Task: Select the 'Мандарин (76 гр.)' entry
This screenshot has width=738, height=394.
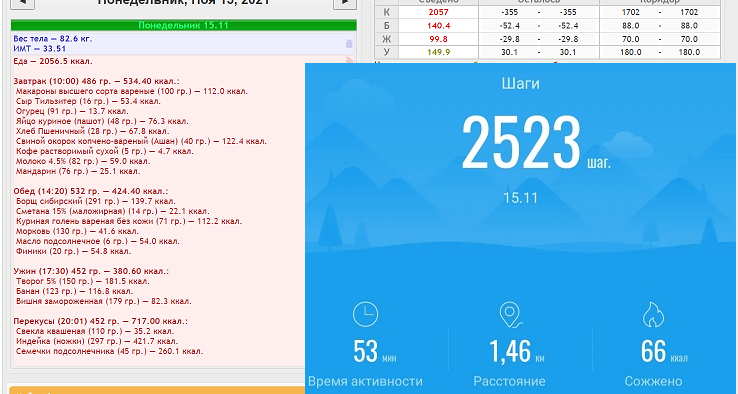Action: 78,171
